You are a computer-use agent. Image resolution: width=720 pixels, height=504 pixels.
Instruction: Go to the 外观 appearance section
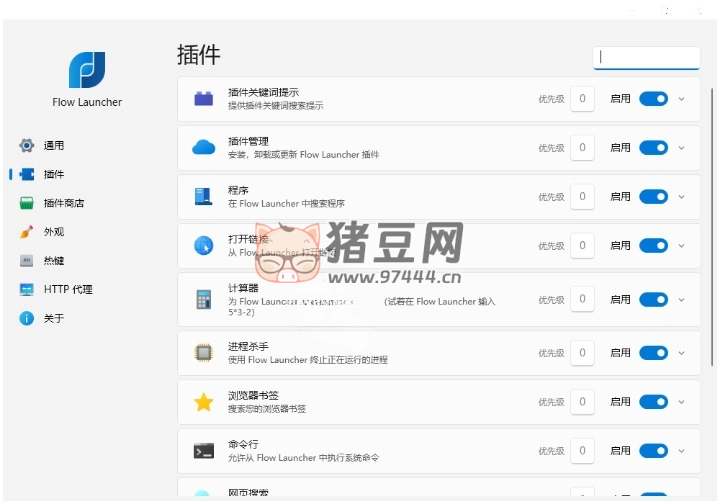pos(53,232)
